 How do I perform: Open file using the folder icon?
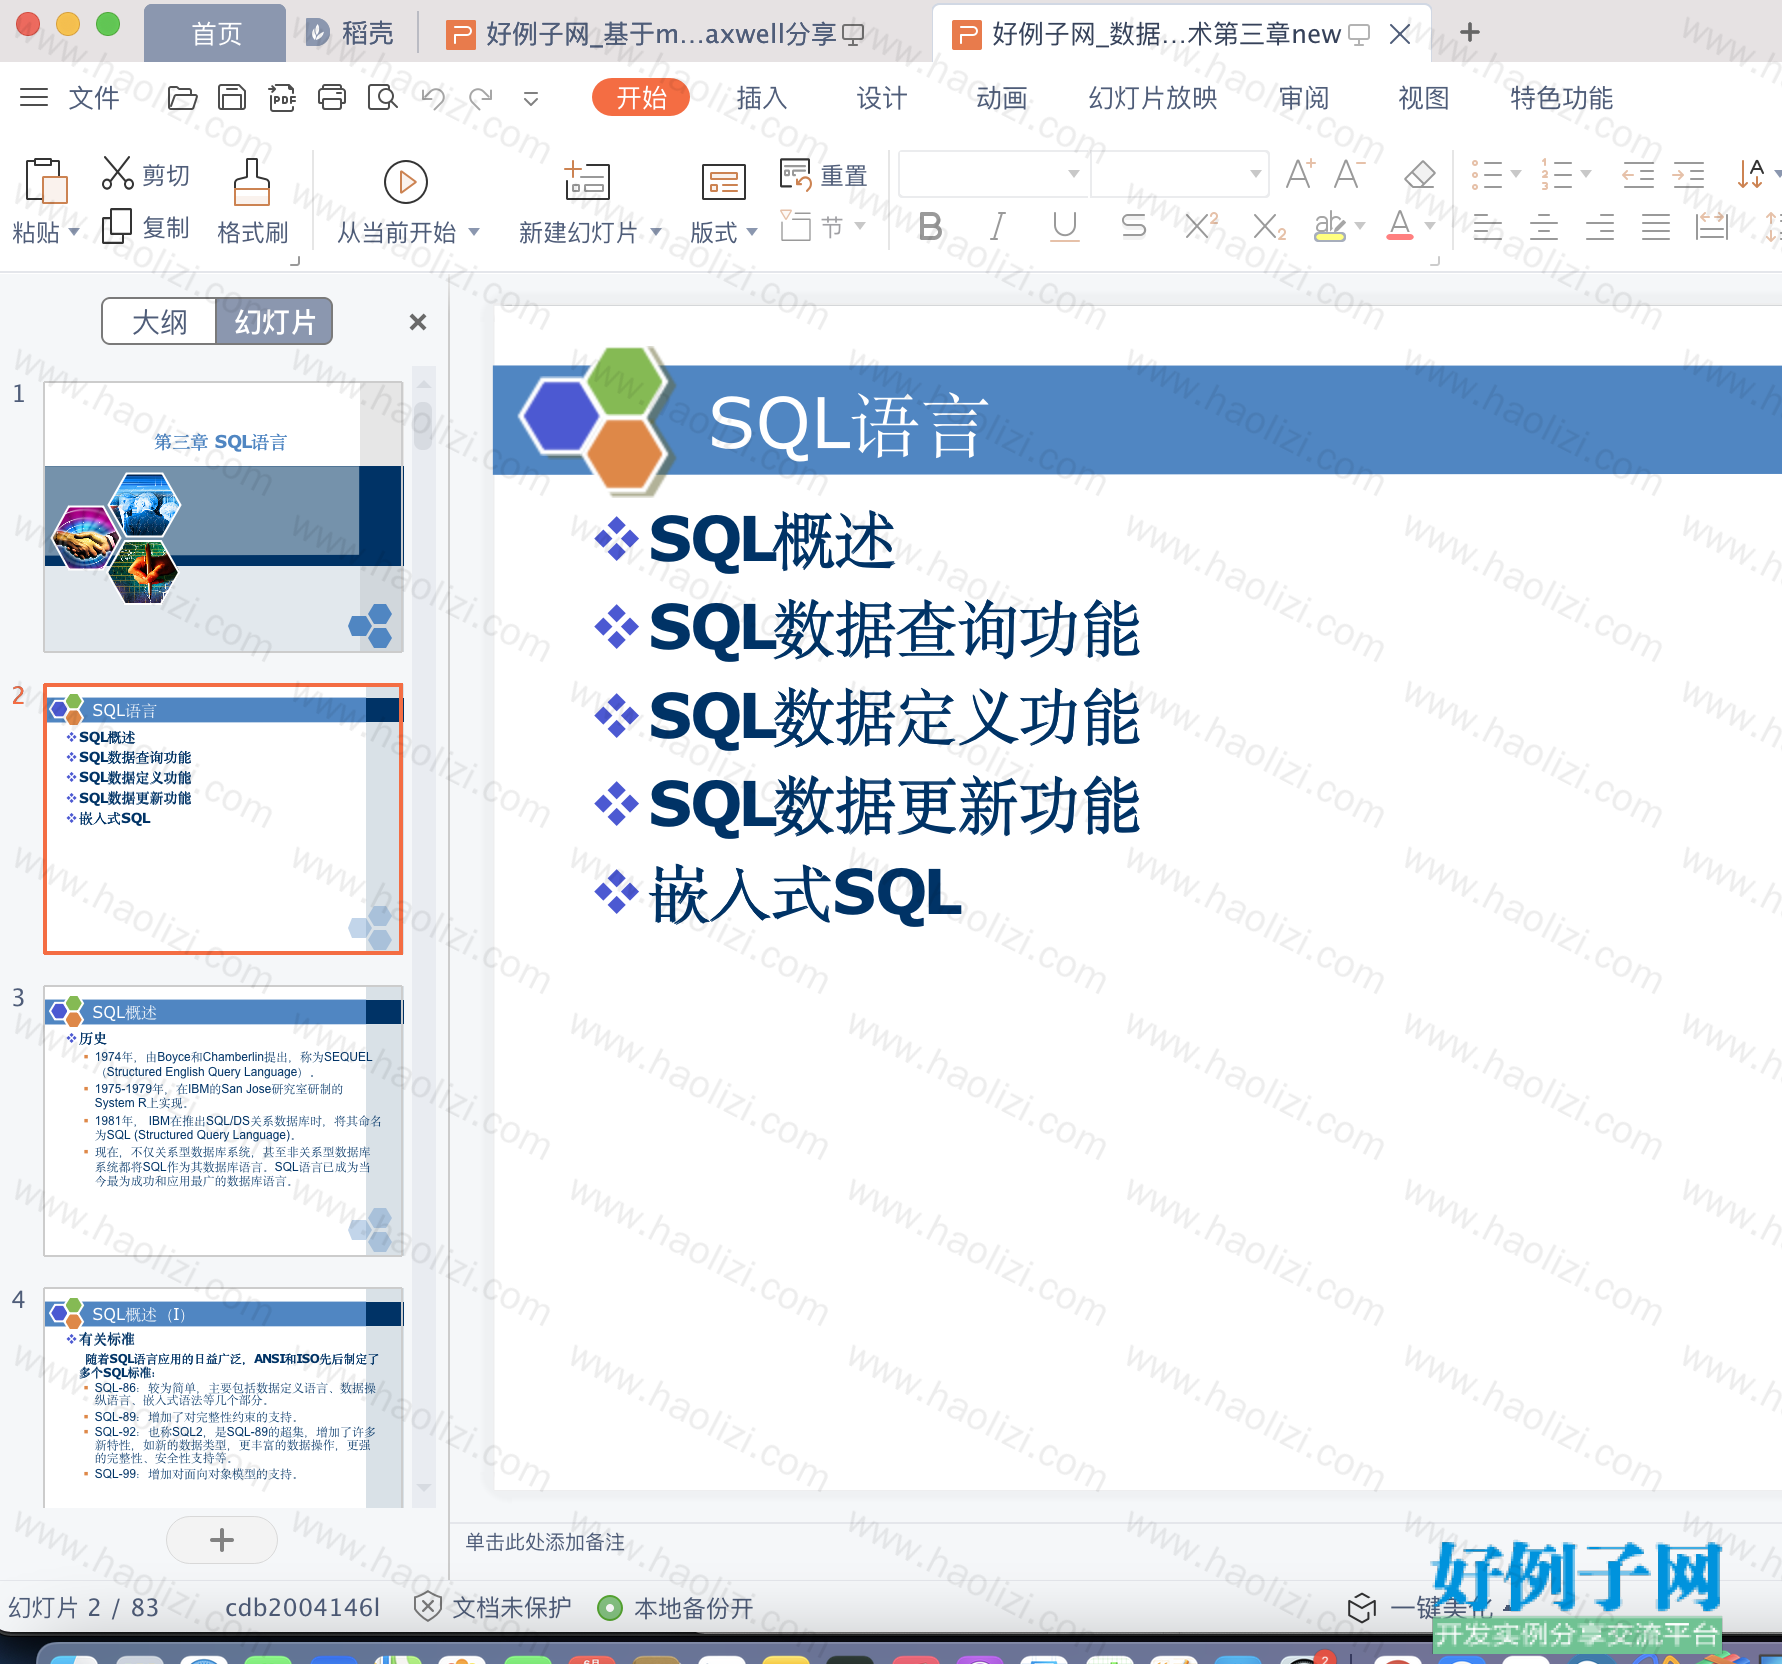[x=182, y=97]
